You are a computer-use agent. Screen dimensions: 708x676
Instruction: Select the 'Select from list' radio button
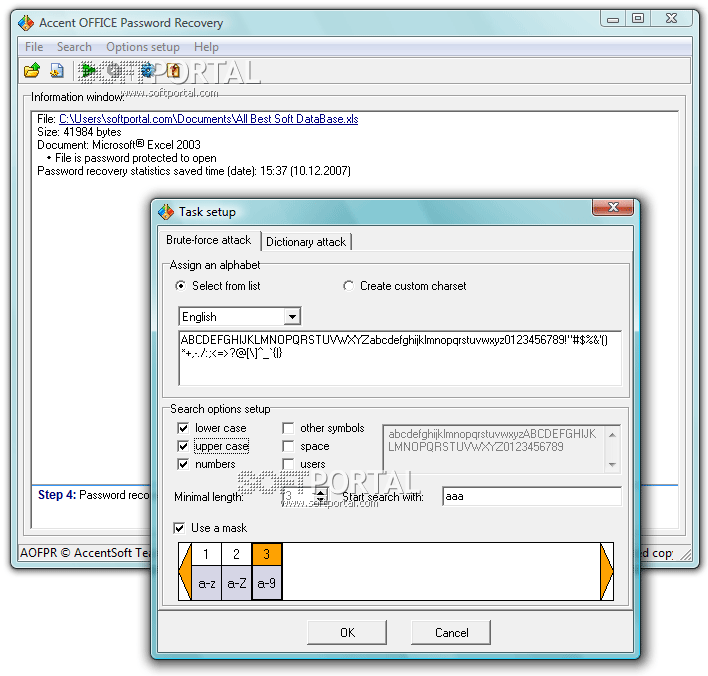point(180,286)
